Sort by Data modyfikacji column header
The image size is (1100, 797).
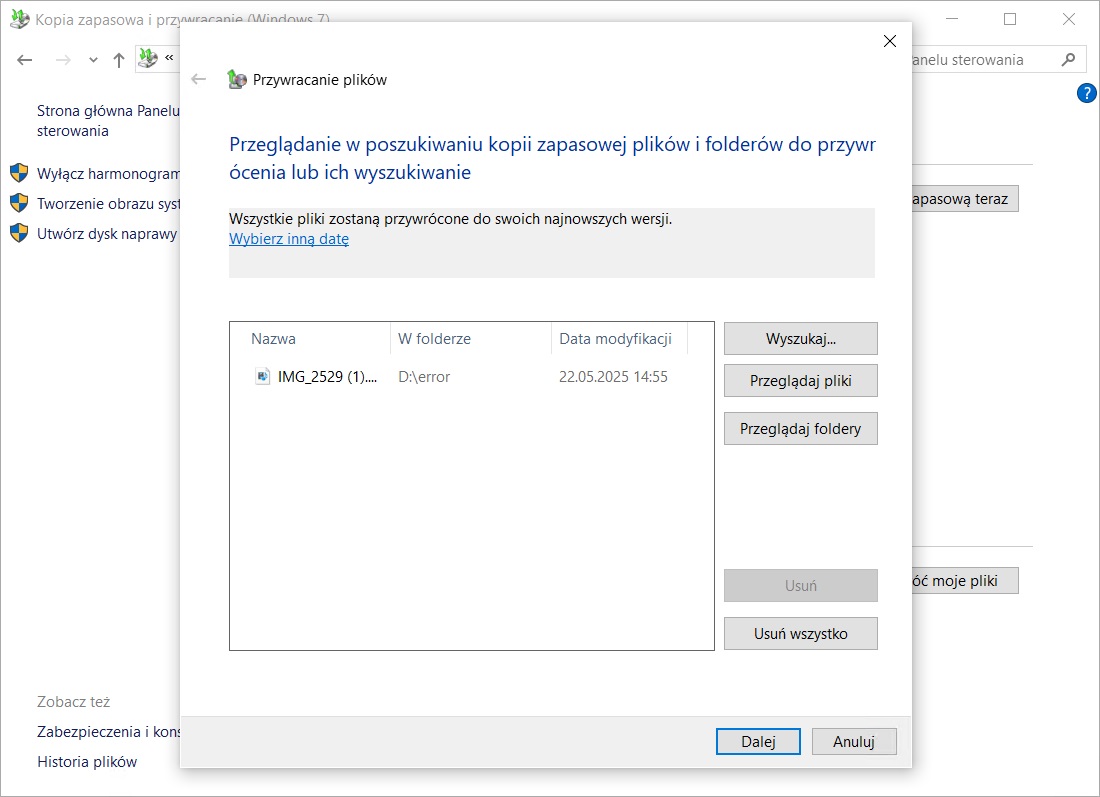(615, 339)
